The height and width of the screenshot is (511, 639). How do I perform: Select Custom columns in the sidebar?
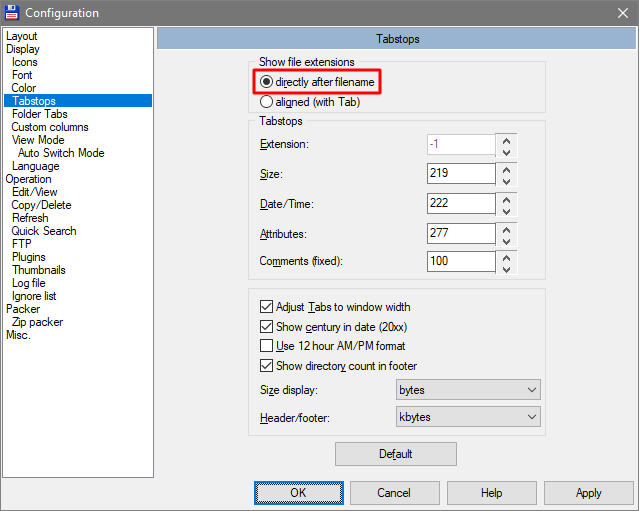coord(50,127)
